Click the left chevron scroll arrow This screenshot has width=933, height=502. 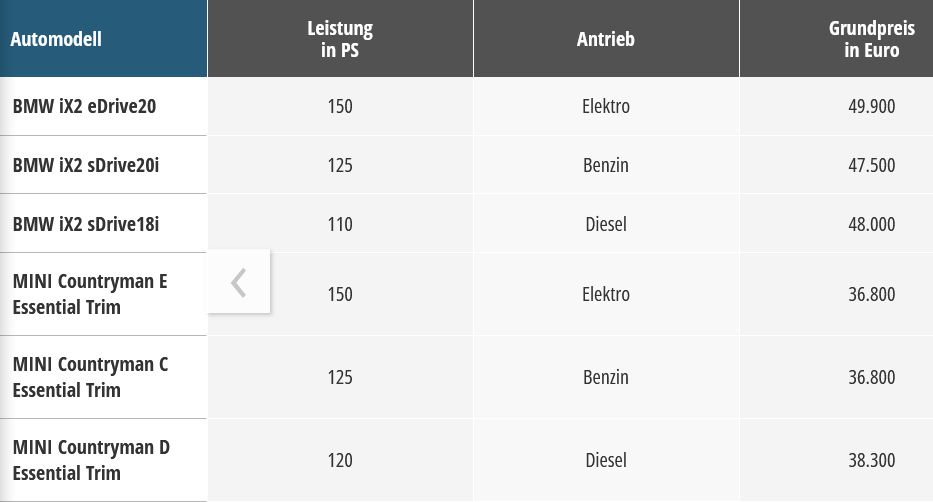(238, 282)
